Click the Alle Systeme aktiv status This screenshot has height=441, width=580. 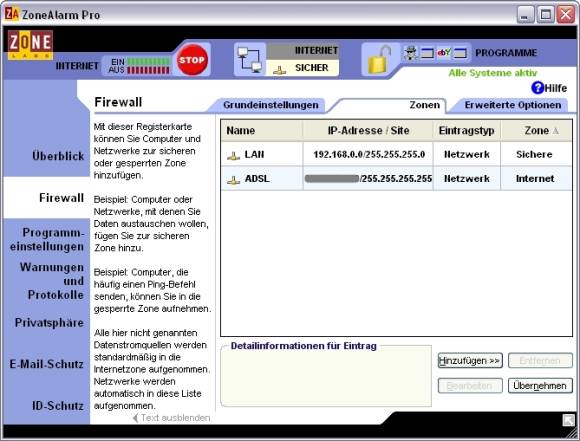493,73
